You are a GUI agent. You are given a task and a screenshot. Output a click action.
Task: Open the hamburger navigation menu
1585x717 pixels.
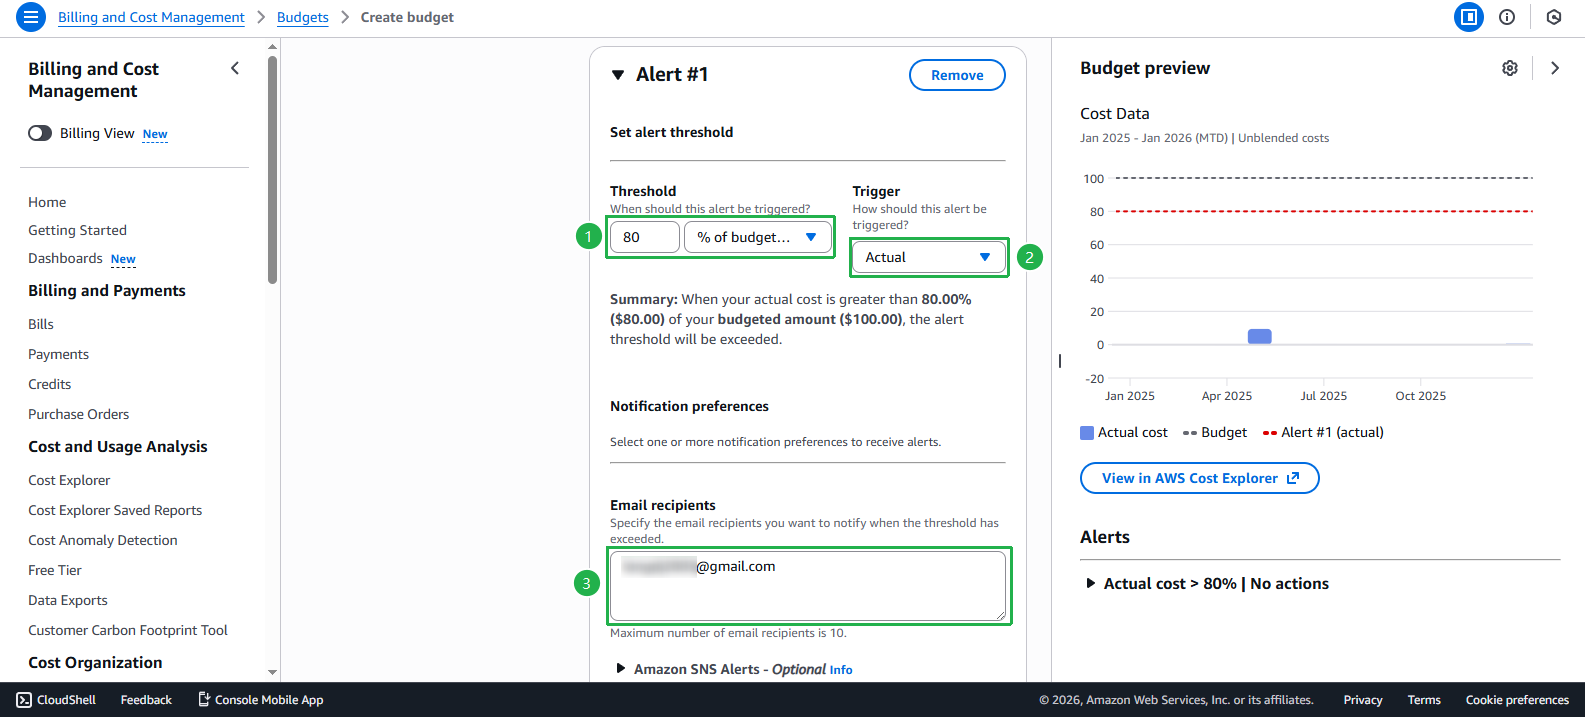point(31,17)
